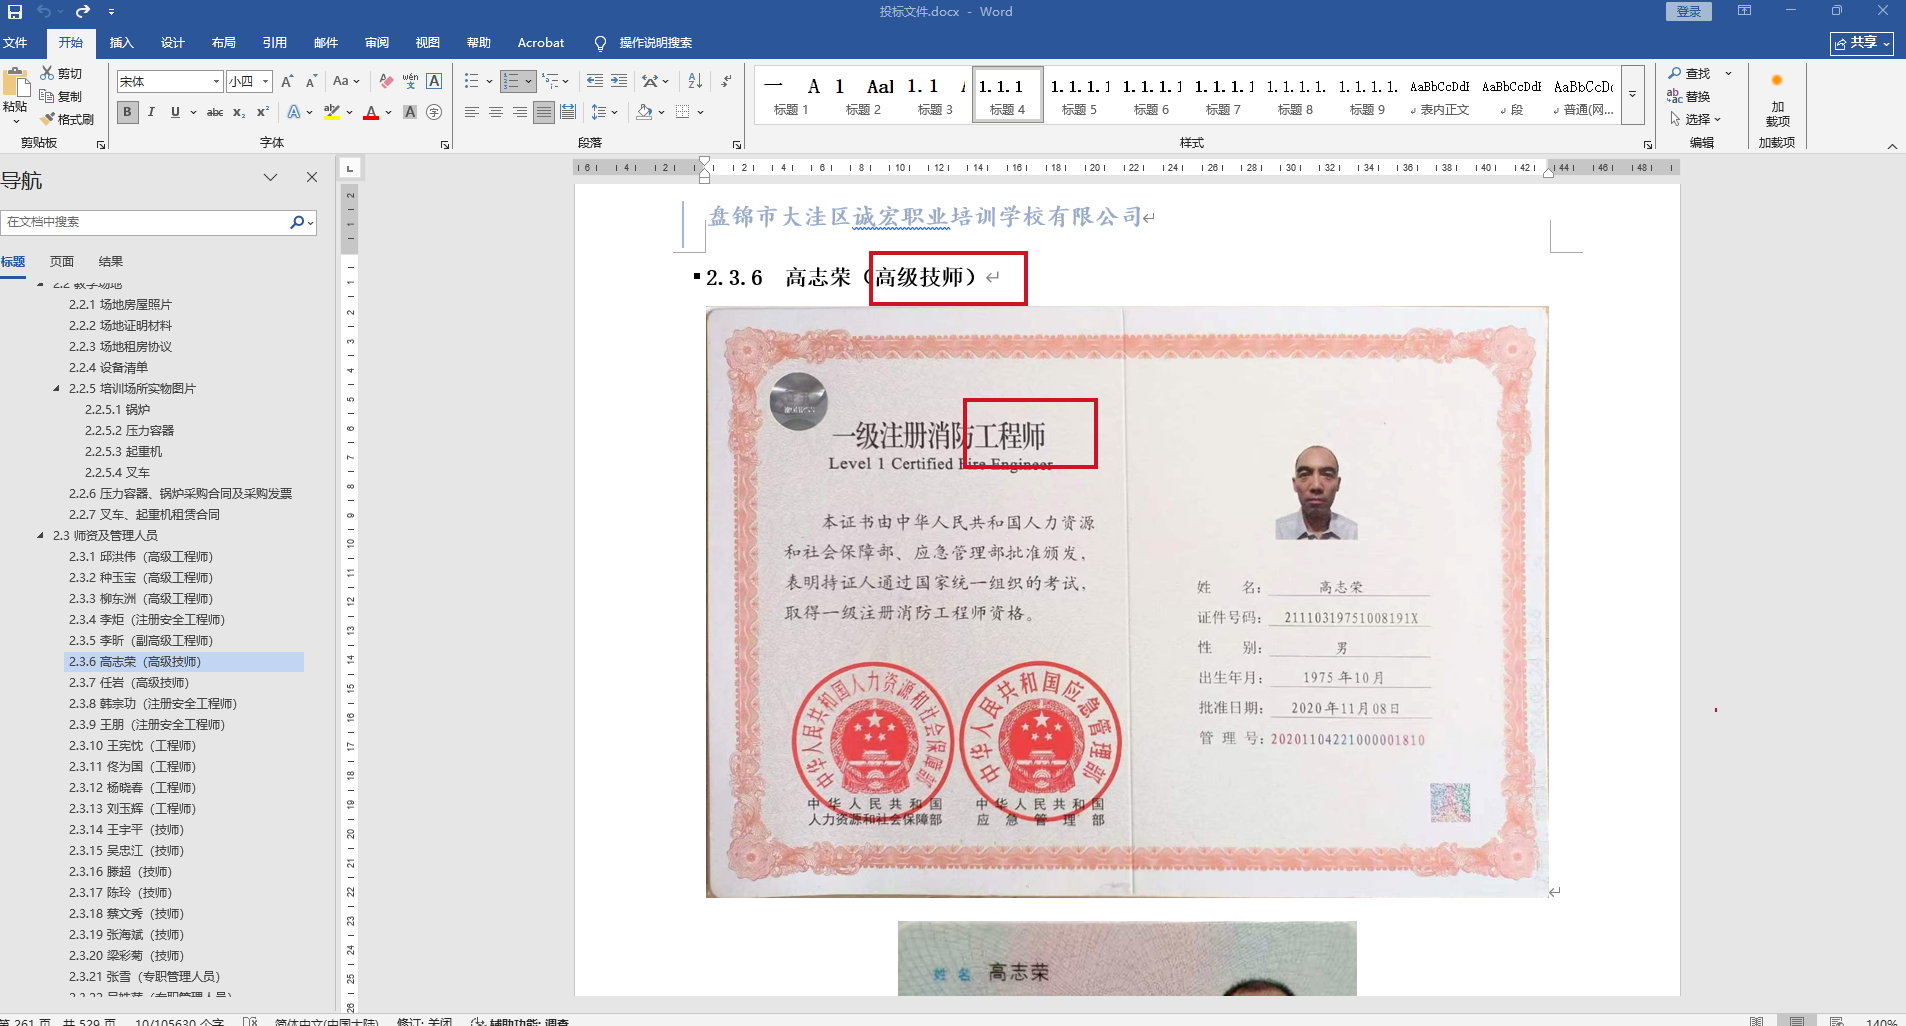Image resolution: width=1906 pixels, height=1026 pixels.
Task: Insert an enclosed character (带圈字符)
Action: point(434,112)
